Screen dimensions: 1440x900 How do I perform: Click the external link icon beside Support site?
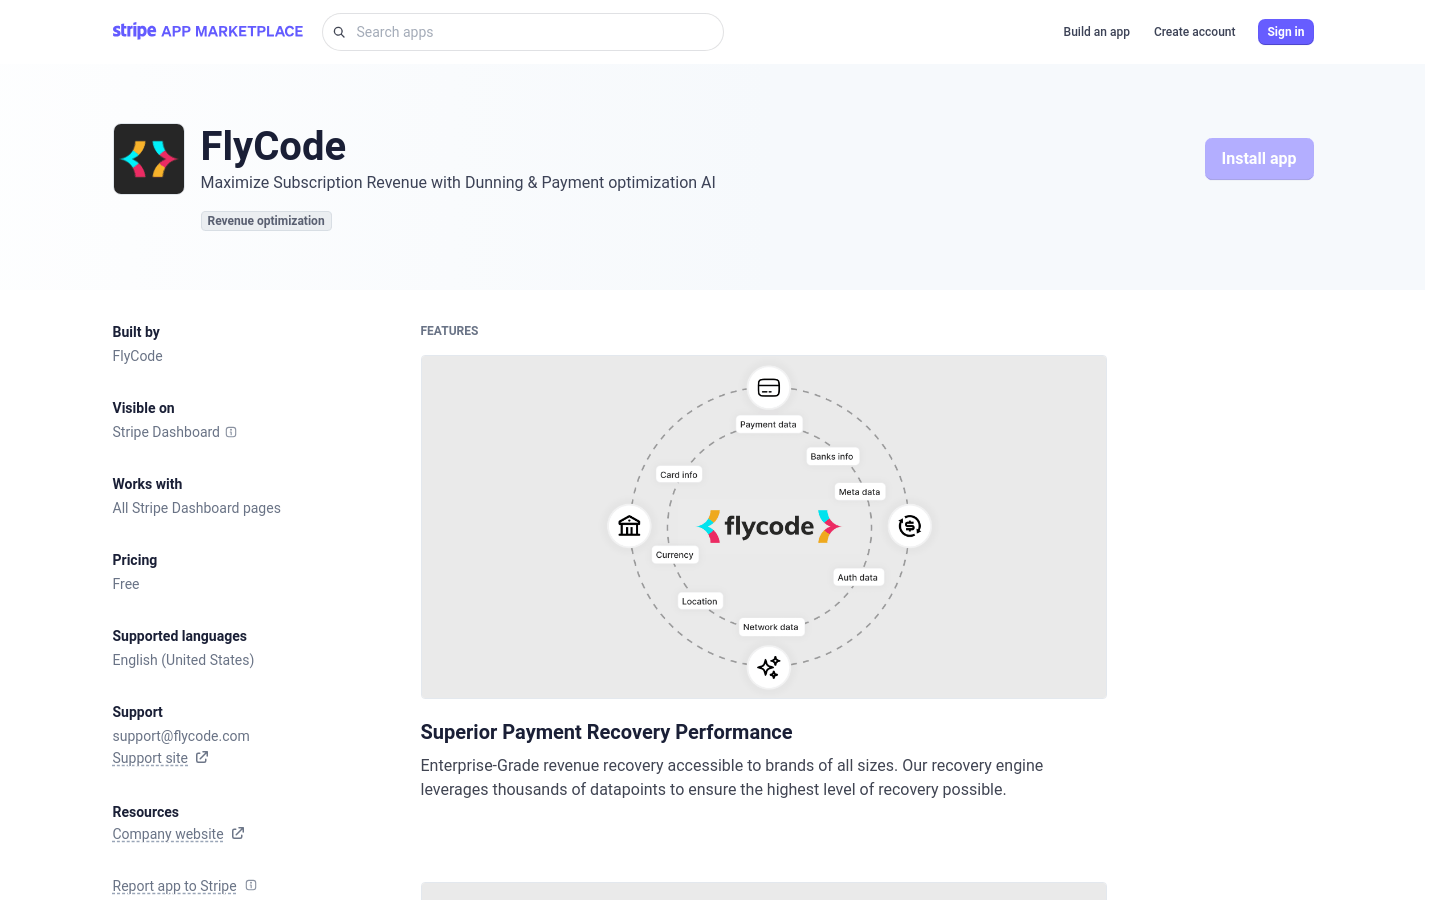pos(201,757)
